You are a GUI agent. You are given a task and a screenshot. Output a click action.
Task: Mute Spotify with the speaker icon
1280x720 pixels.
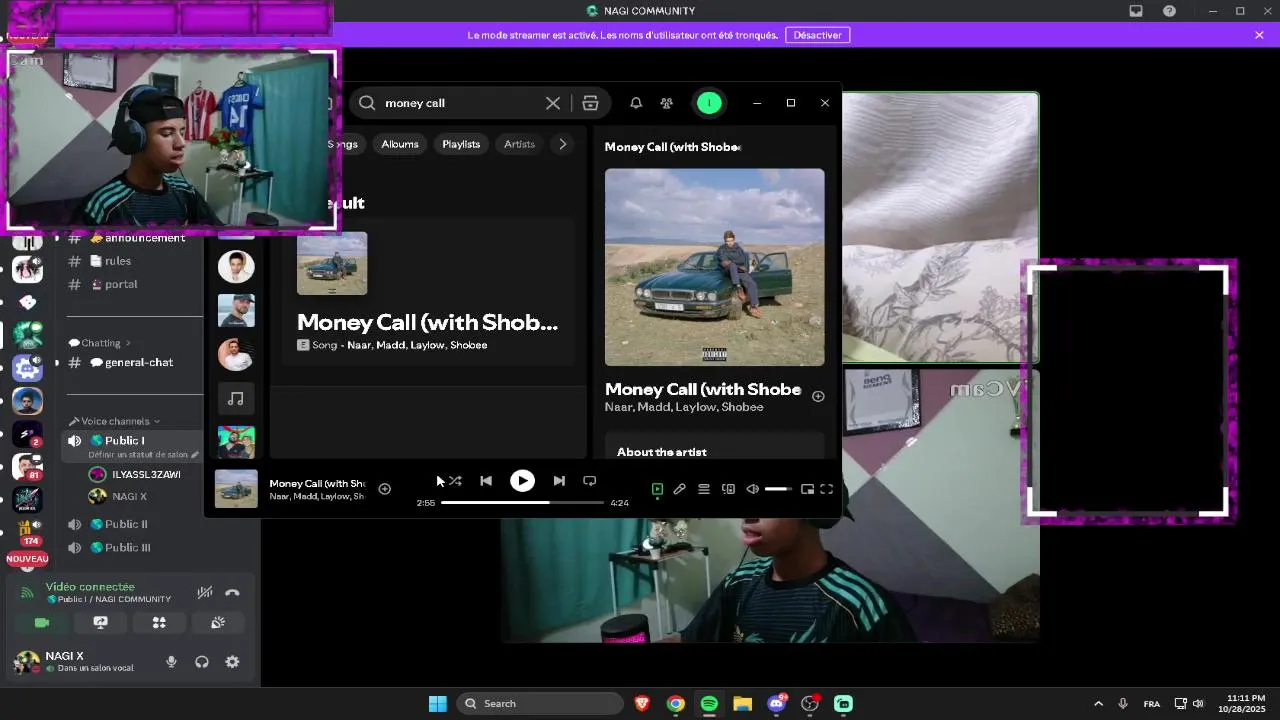[x=752, y=489]
